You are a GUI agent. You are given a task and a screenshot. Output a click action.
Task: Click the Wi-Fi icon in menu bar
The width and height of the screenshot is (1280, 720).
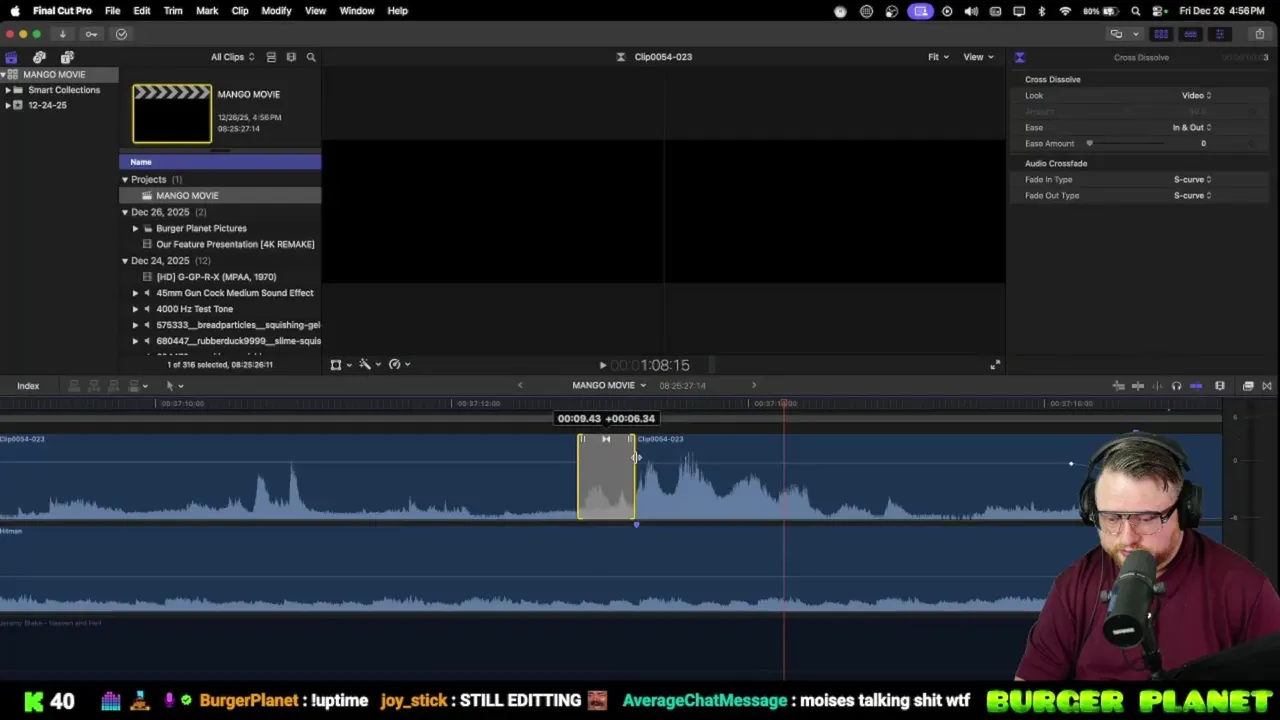coord(1065,11)
